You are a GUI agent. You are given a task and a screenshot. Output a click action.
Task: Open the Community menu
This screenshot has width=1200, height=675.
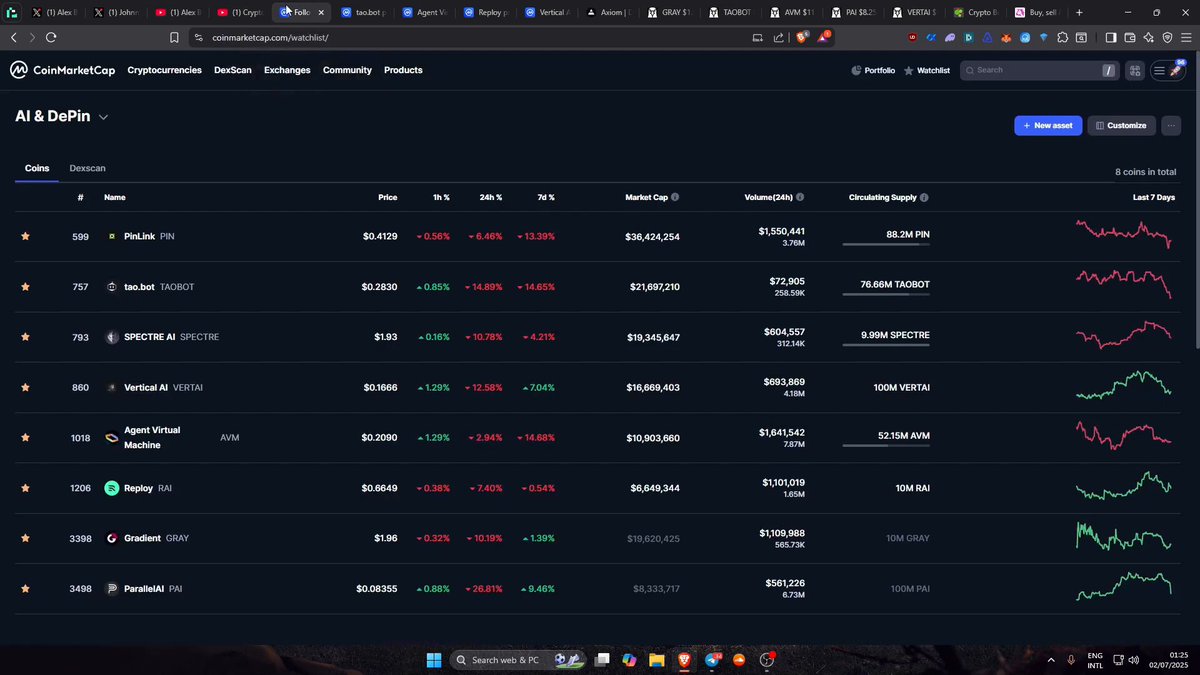point(347,70)
